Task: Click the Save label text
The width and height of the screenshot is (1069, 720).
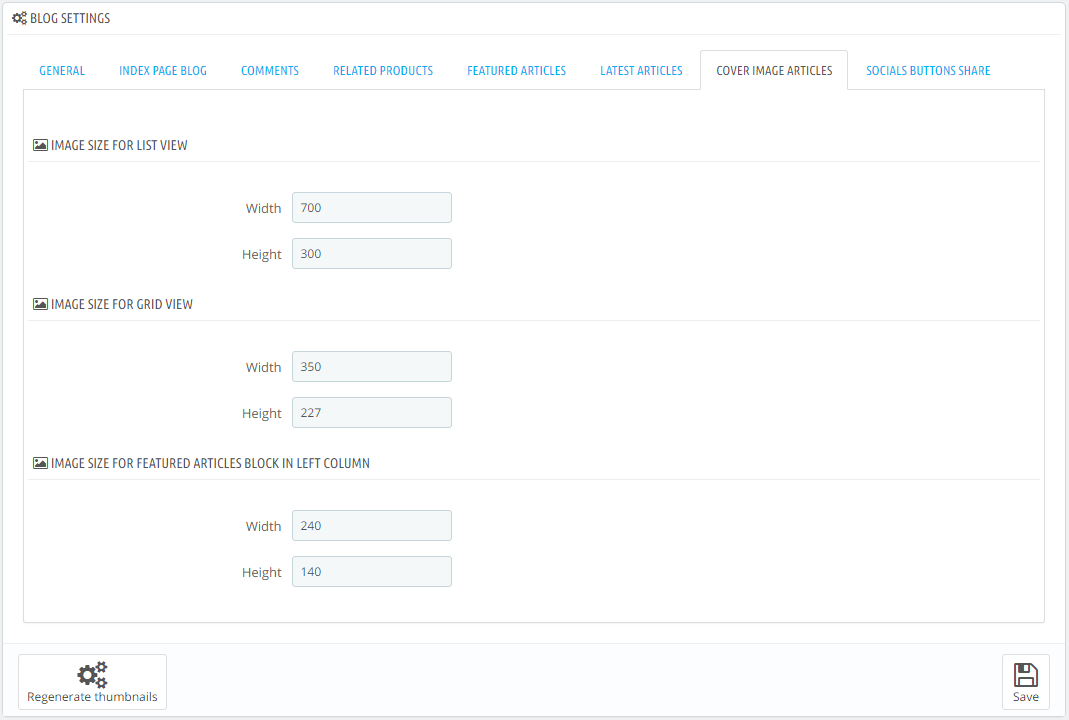Action: tap(1025, 697)
